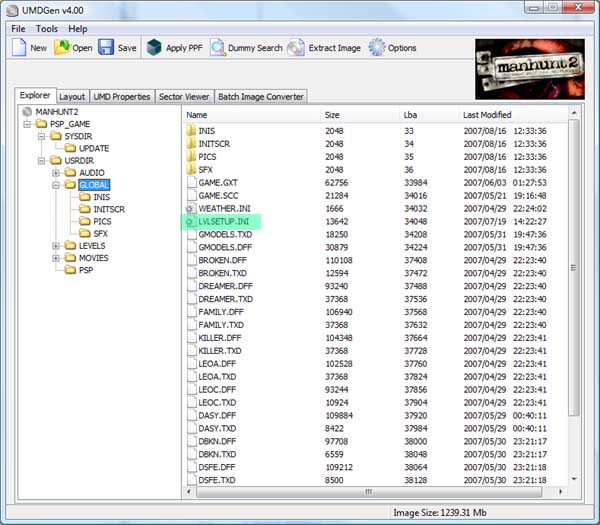This screenshot has width=600, height=525.
Task: Click the BROKEN.DFF file icon
Action: tap(191, 260)
